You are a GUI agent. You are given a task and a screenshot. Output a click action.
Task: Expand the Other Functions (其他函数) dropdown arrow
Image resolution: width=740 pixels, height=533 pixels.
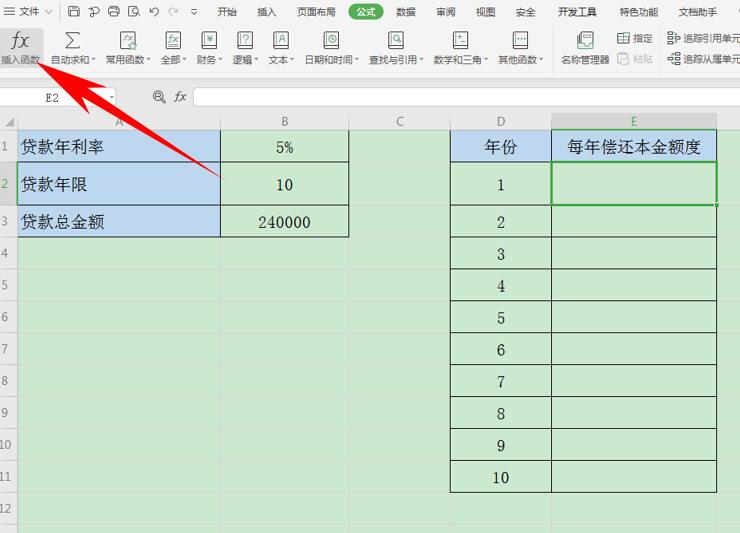click(541, 59)
